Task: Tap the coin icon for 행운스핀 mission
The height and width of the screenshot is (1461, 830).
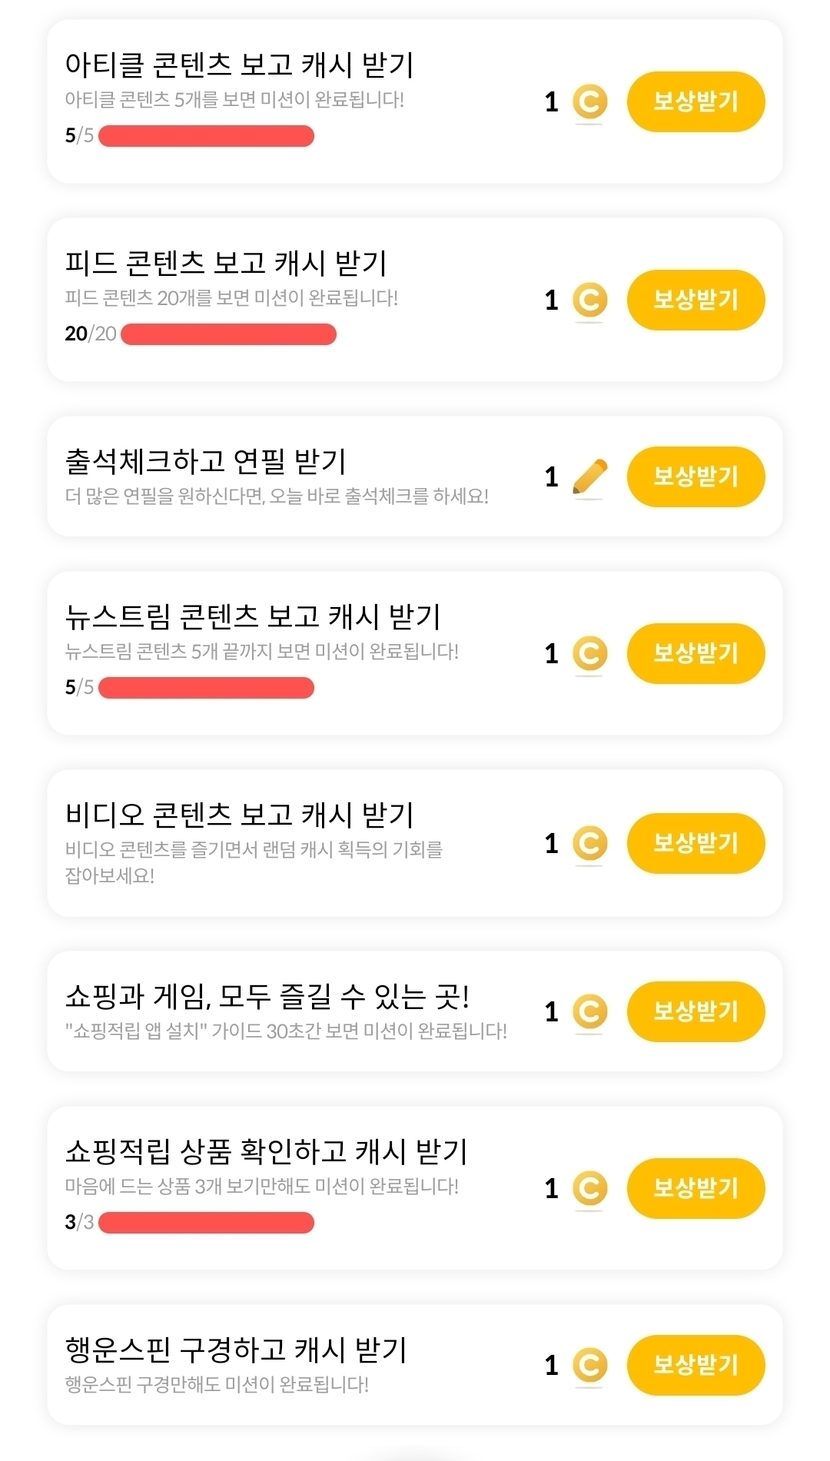Action: [x=590, y=1366]
